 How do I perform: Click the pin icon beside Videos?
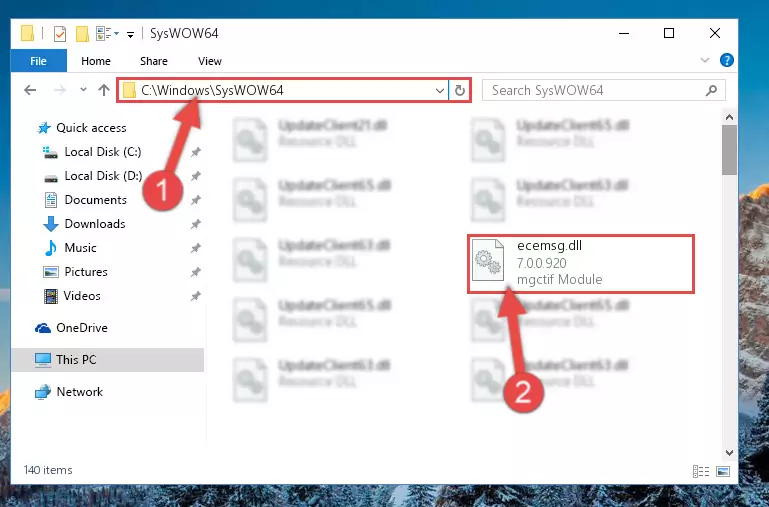(196, 296)
